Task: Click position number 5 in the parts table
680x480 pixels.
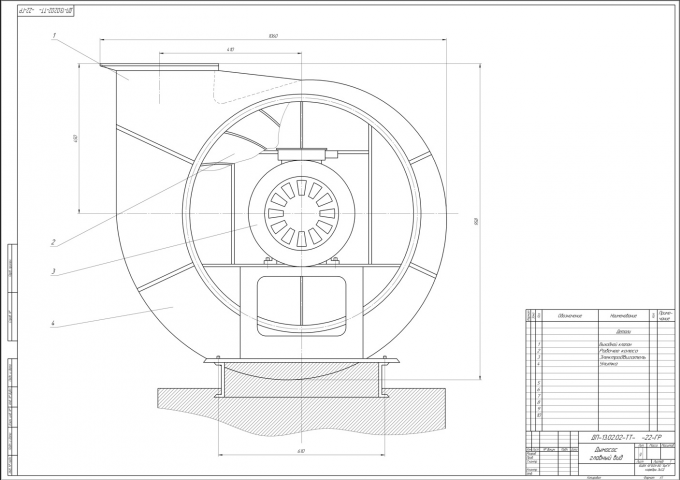Action: coord(539,383)
